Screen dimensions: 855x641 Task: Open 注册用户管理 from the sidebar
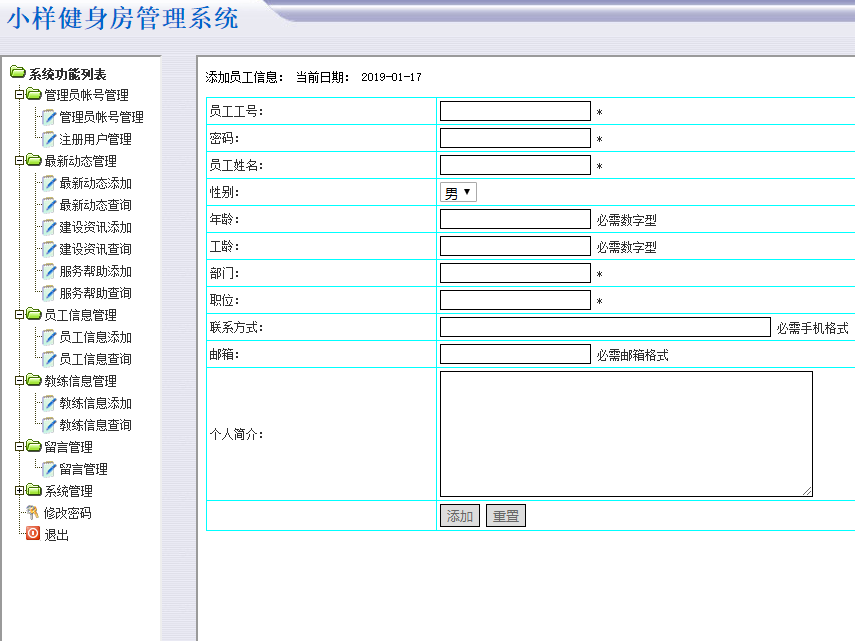tap(95, 139)
